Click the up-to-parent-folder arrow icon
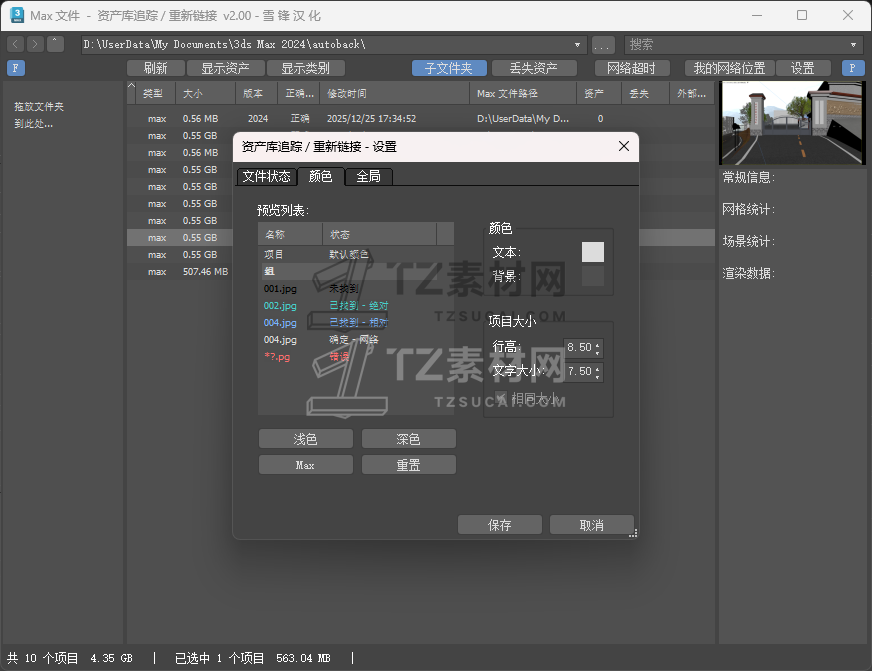This screenshot has width=872, height=671. 54,43
